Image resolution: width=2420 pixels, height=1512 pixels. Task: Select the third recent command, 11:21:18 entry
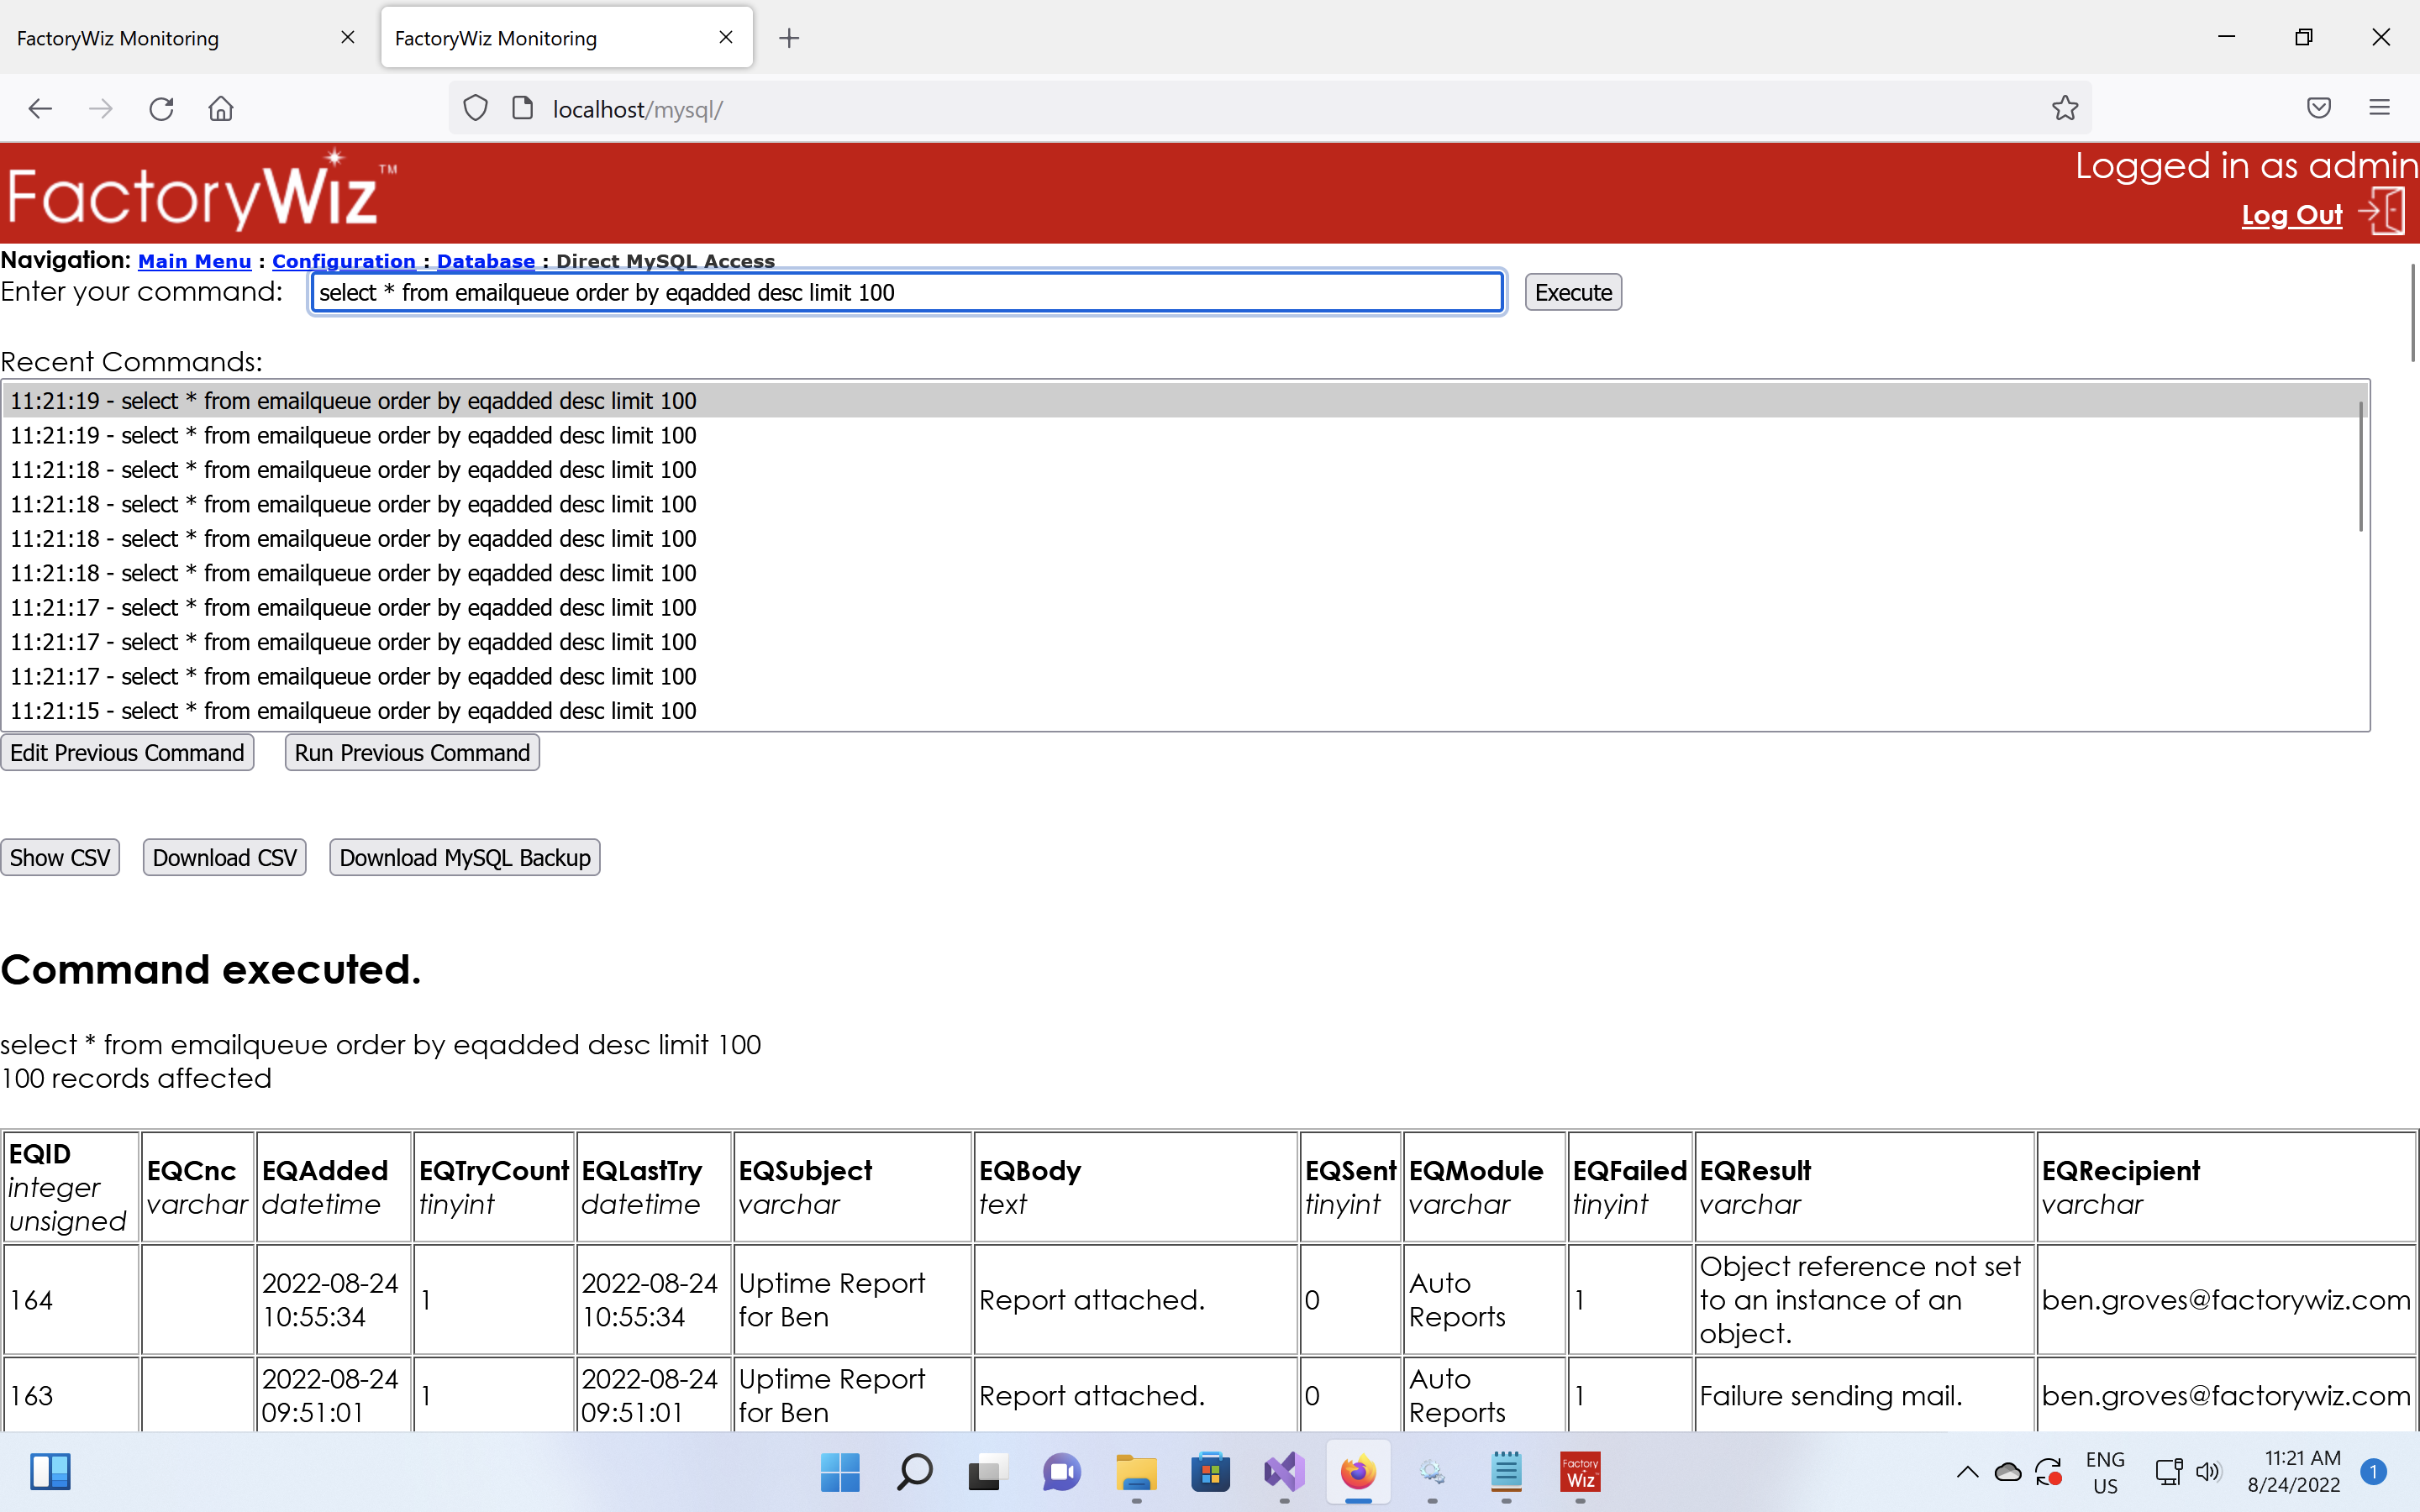coord(353,470)
